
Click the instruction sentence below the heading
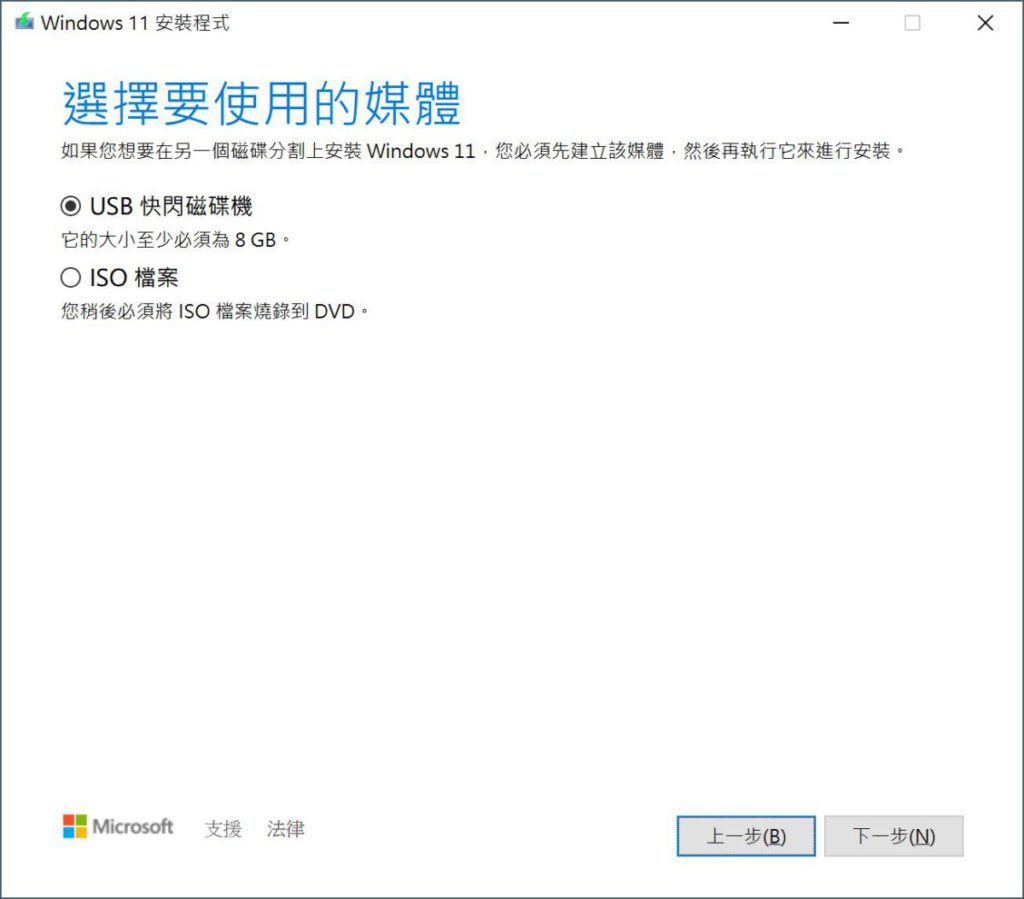(482, 151)
